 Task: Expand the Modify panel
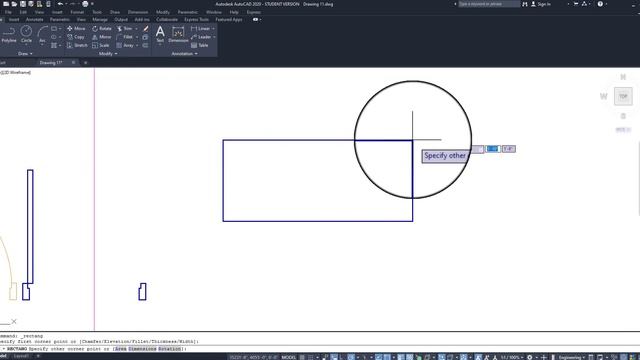pyautogui.click(x=108, y=53)
